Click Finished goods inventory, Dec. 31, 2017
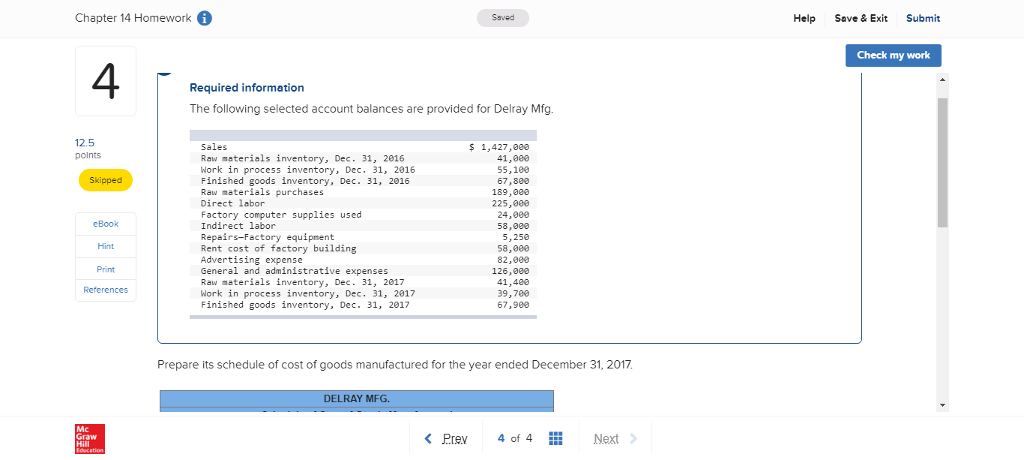Screen dimensions: 1024x460 pyautogui.click(x=363, y=305)
